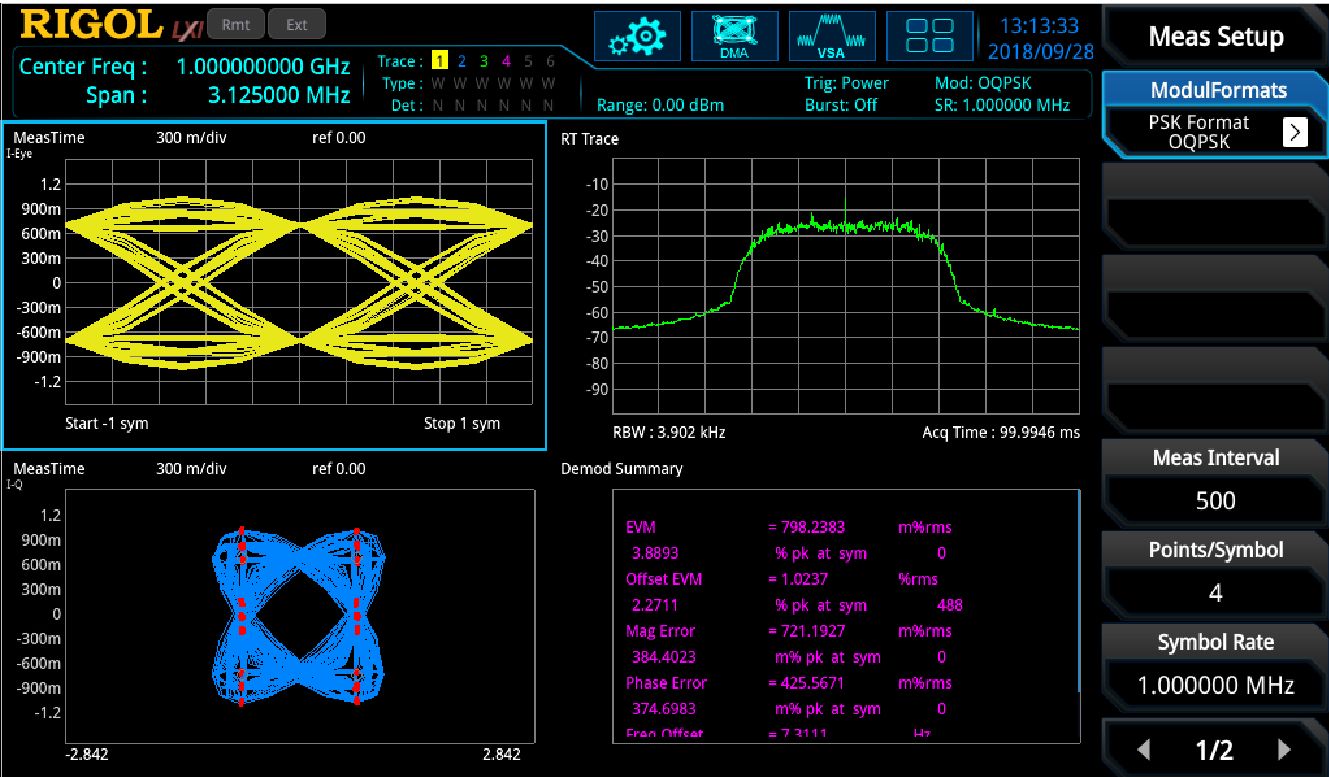Go to next menu page arrow
Viewport: 1329px width, 777px height.
click(x=1284, y=750)
